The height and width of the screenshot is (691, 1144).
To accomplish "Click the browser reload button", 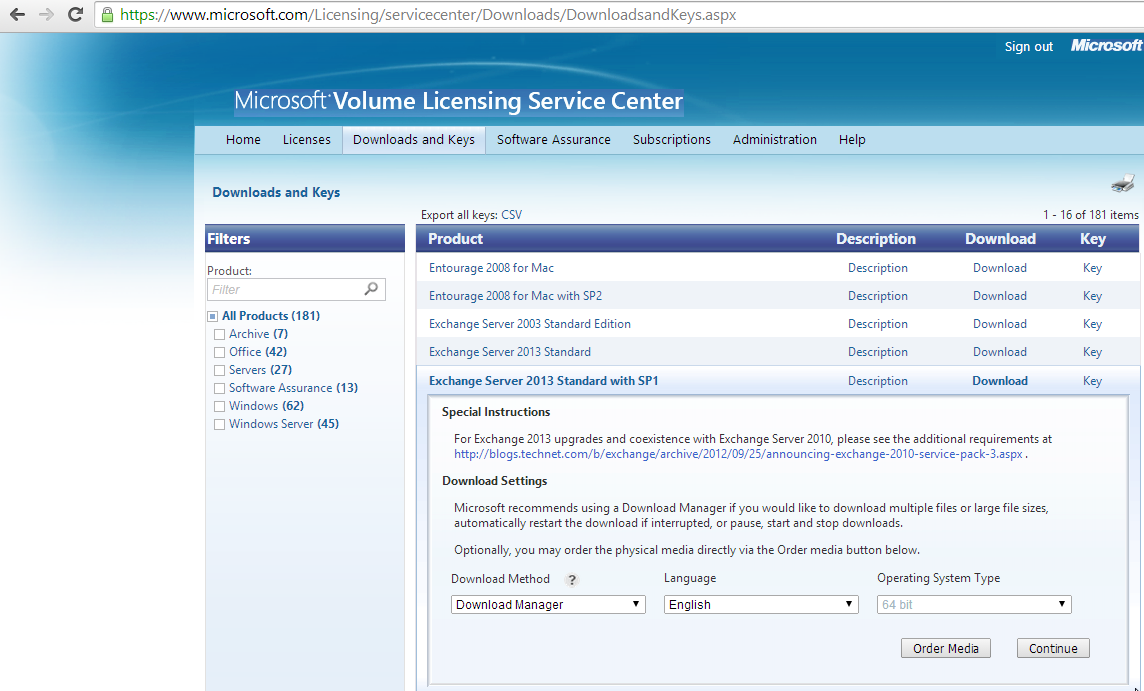I will pos(75,15).
